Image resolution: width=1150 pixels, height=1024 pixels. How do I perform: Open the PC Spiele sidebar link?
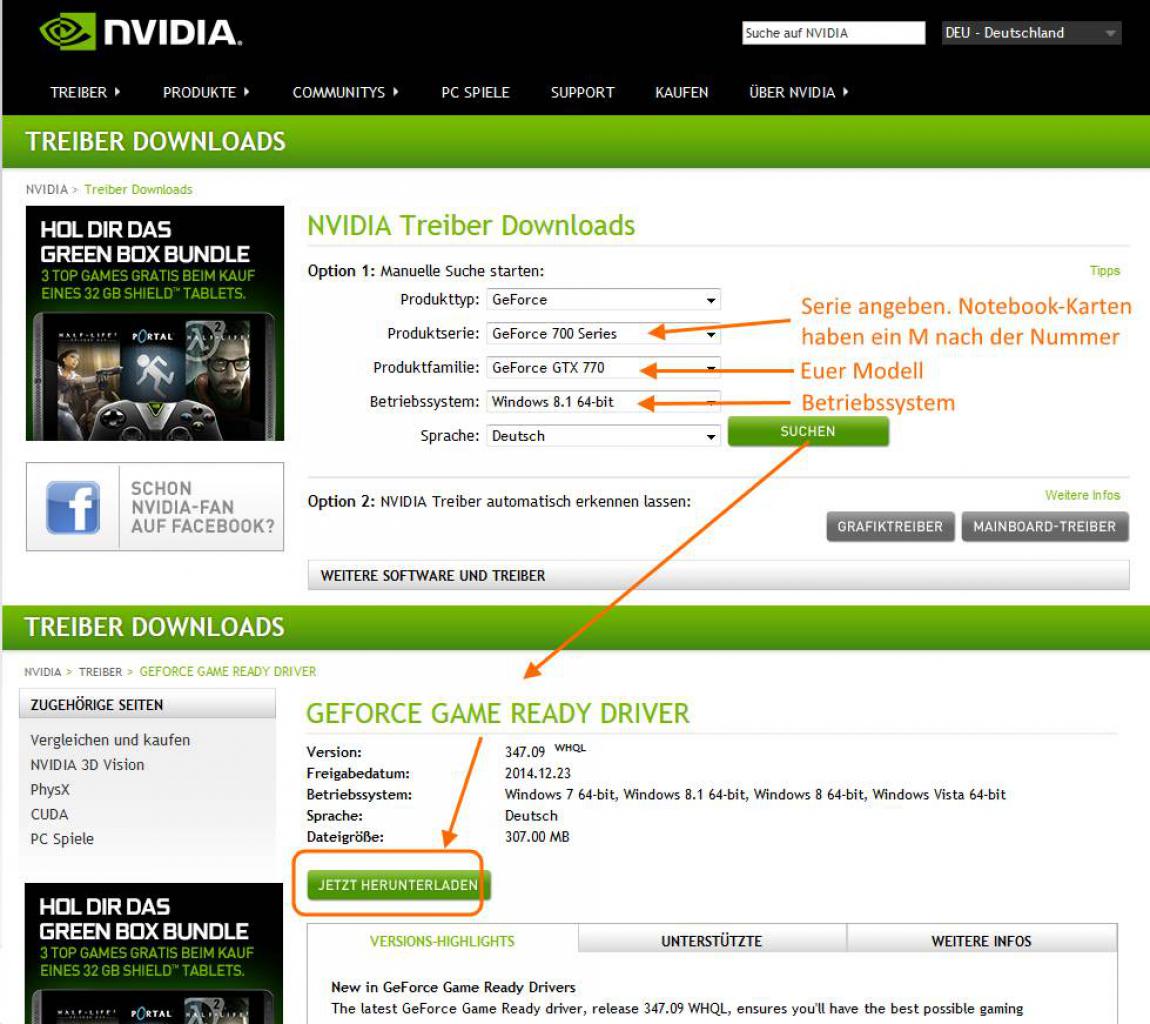point(62,839)
